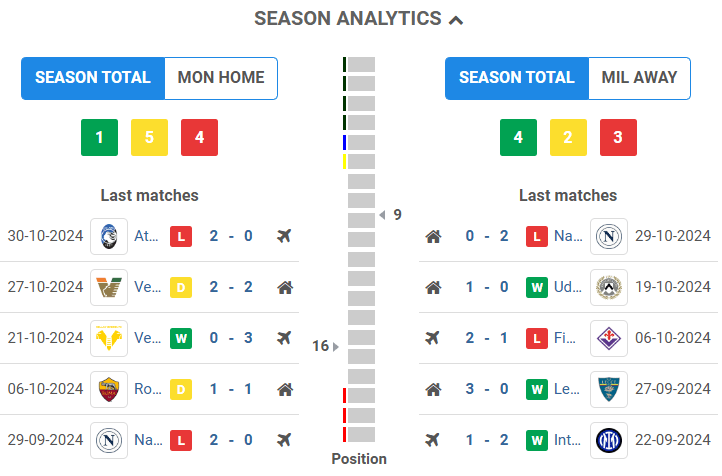Open the 0 - 3 score on 21-10-2024
722x476 pixels.
click(x=231, y=338)
